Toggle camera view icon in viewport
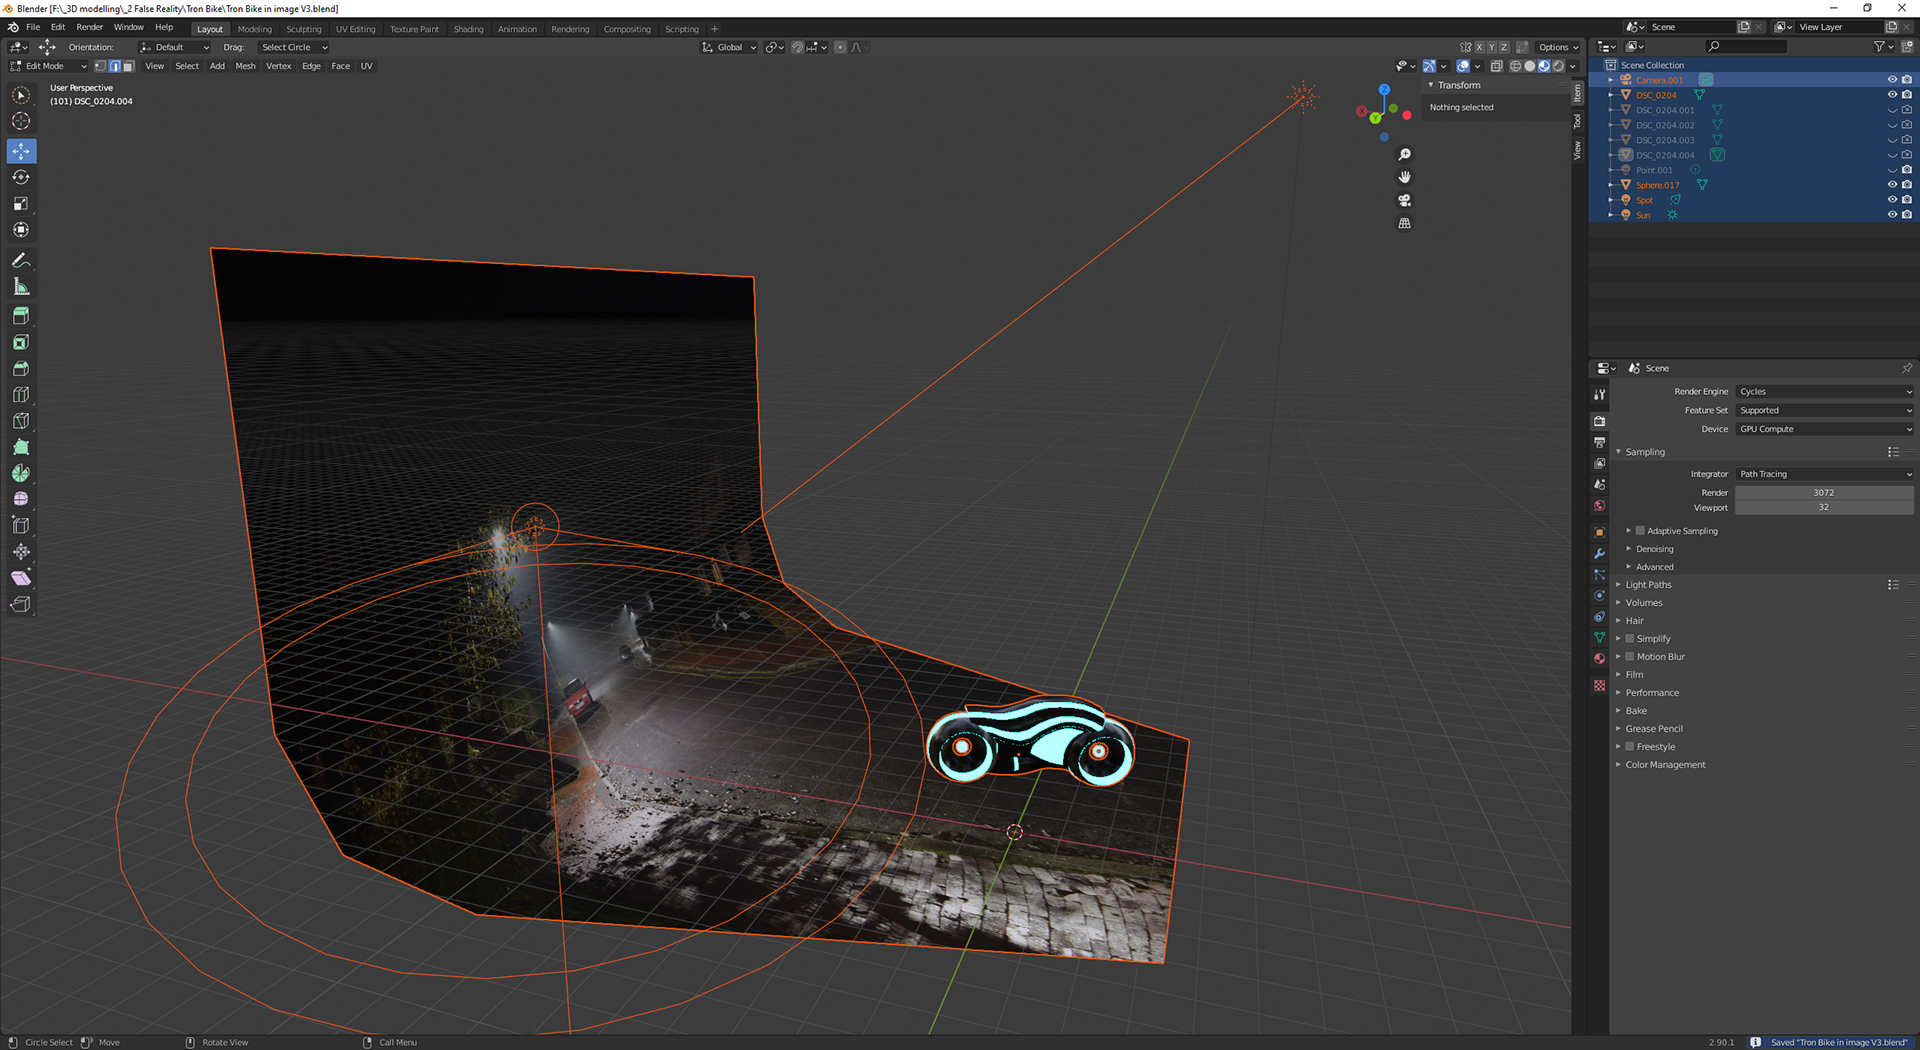Screen dimensions: 1920x1050 (x=1404, y=200)
